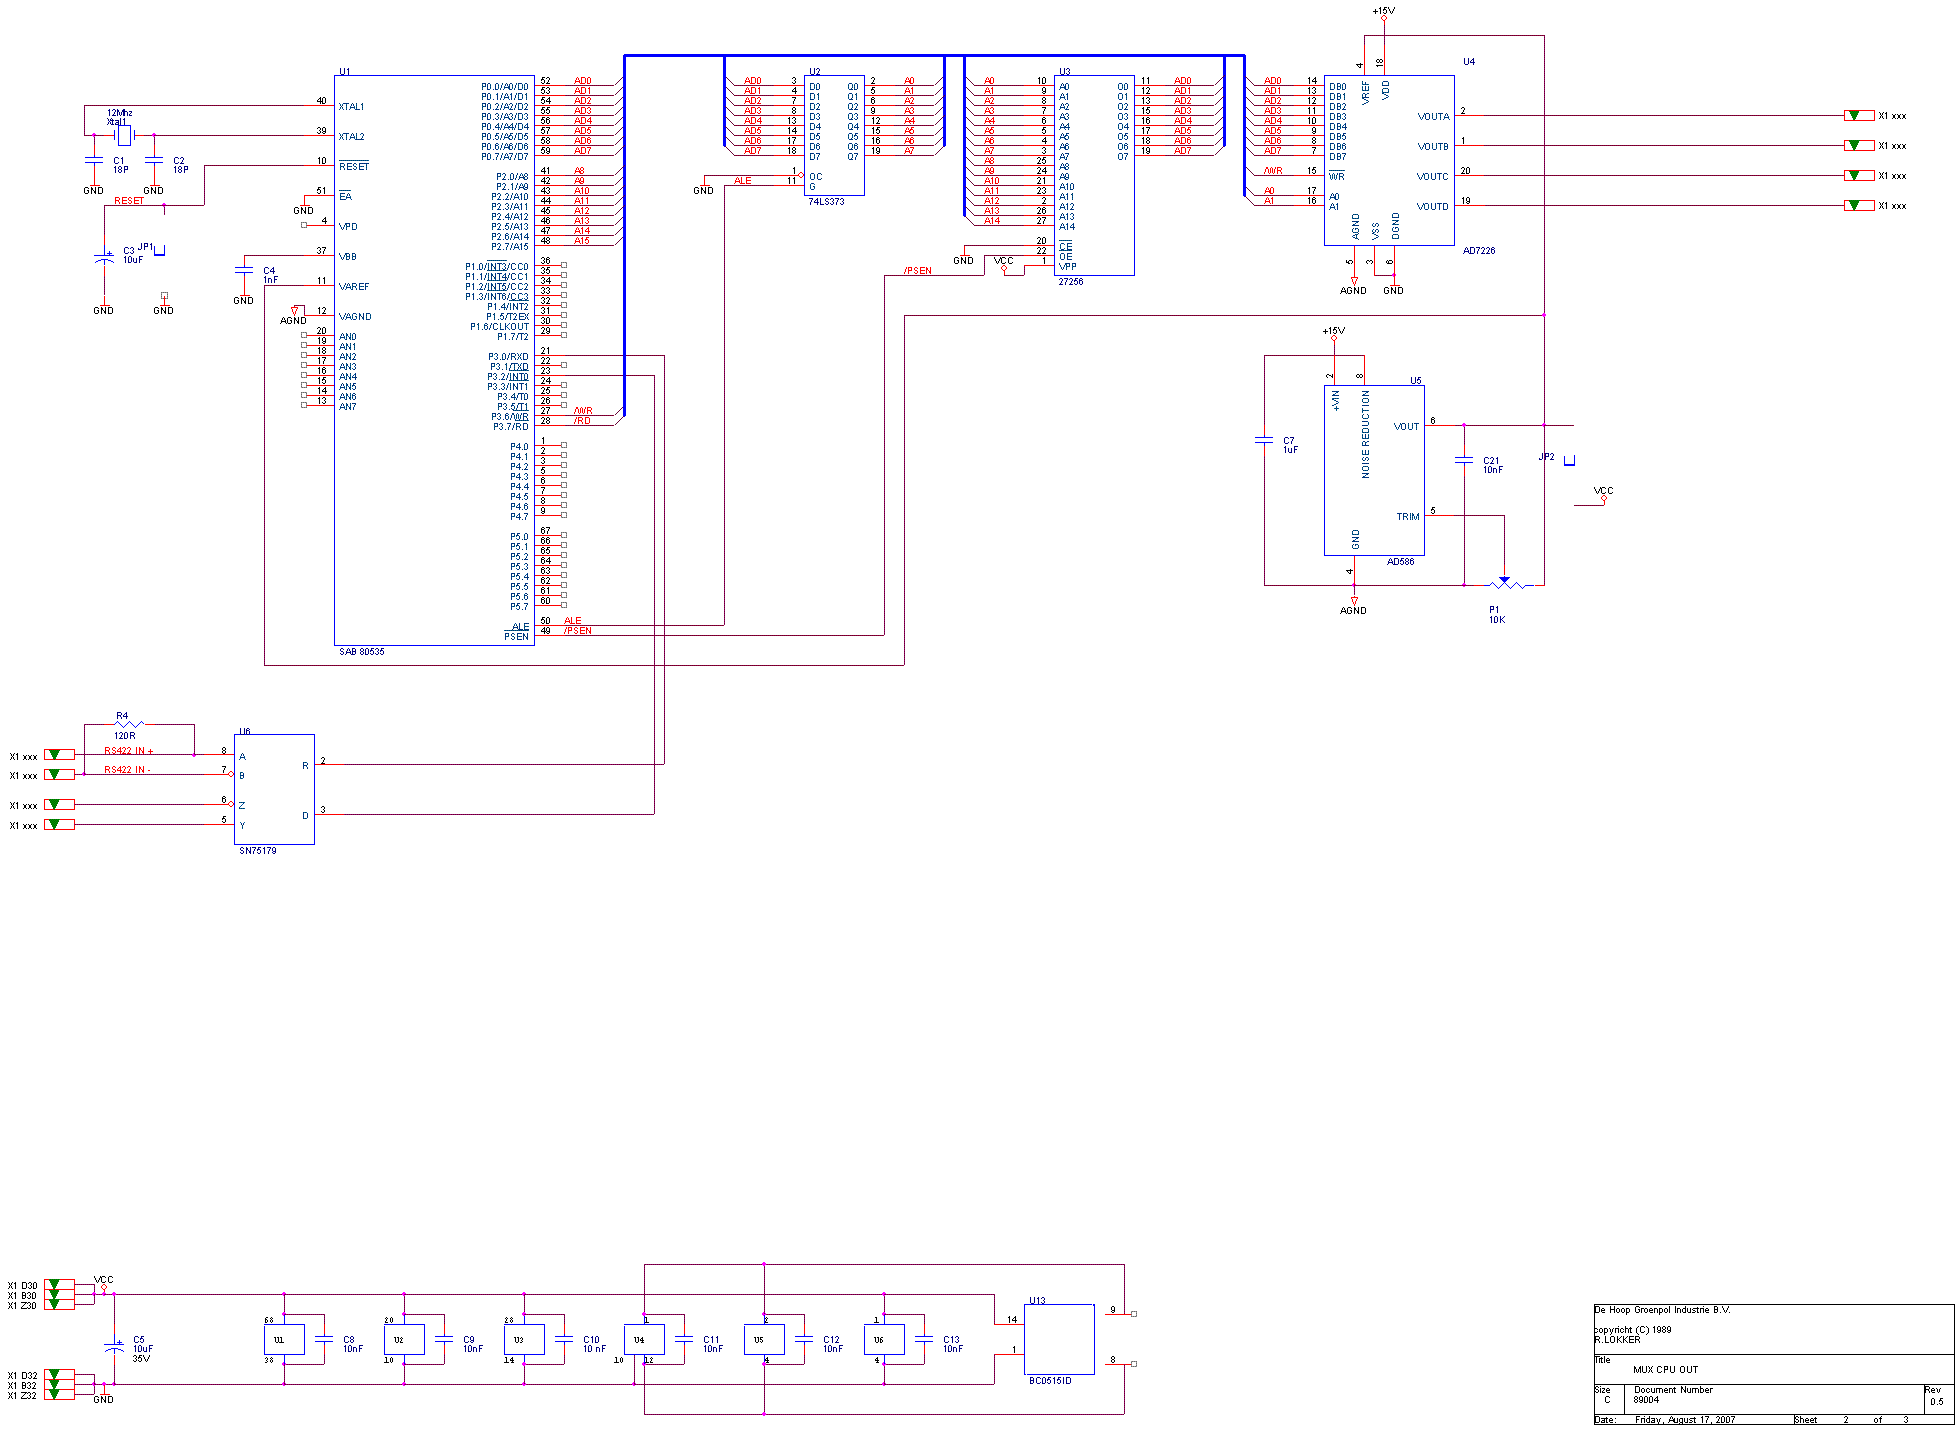The height and width of the screenshot is (1429, 1959).
Task: Click the +15V power symbol above U4
Action: [x=1383, y=15]
